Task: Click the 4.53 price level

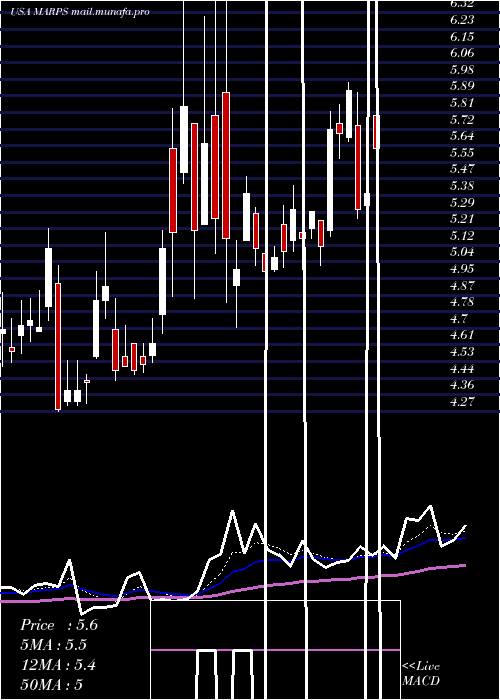Action: click(x=462, y=352)
